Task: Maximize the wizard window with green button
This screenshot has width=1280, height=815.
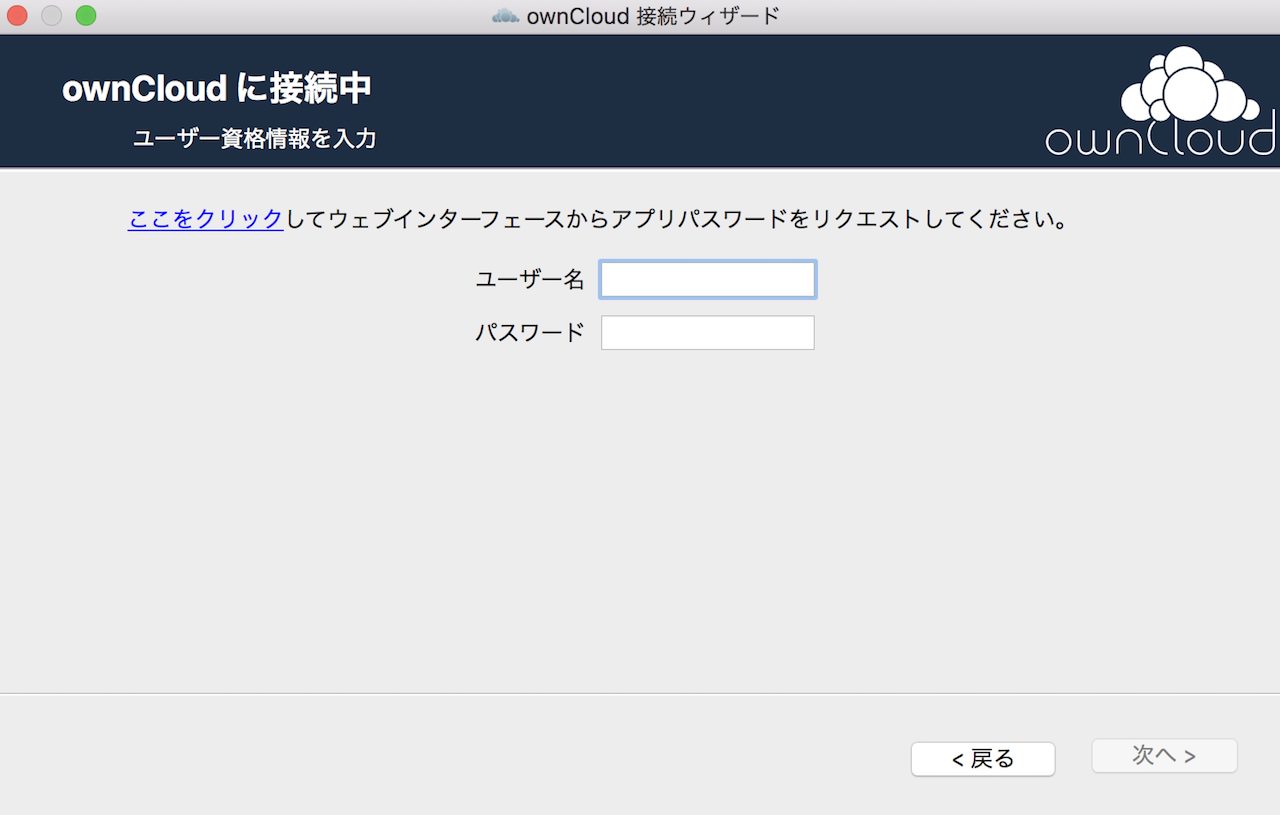Action: pyautogui.click(x=86, y=15)
